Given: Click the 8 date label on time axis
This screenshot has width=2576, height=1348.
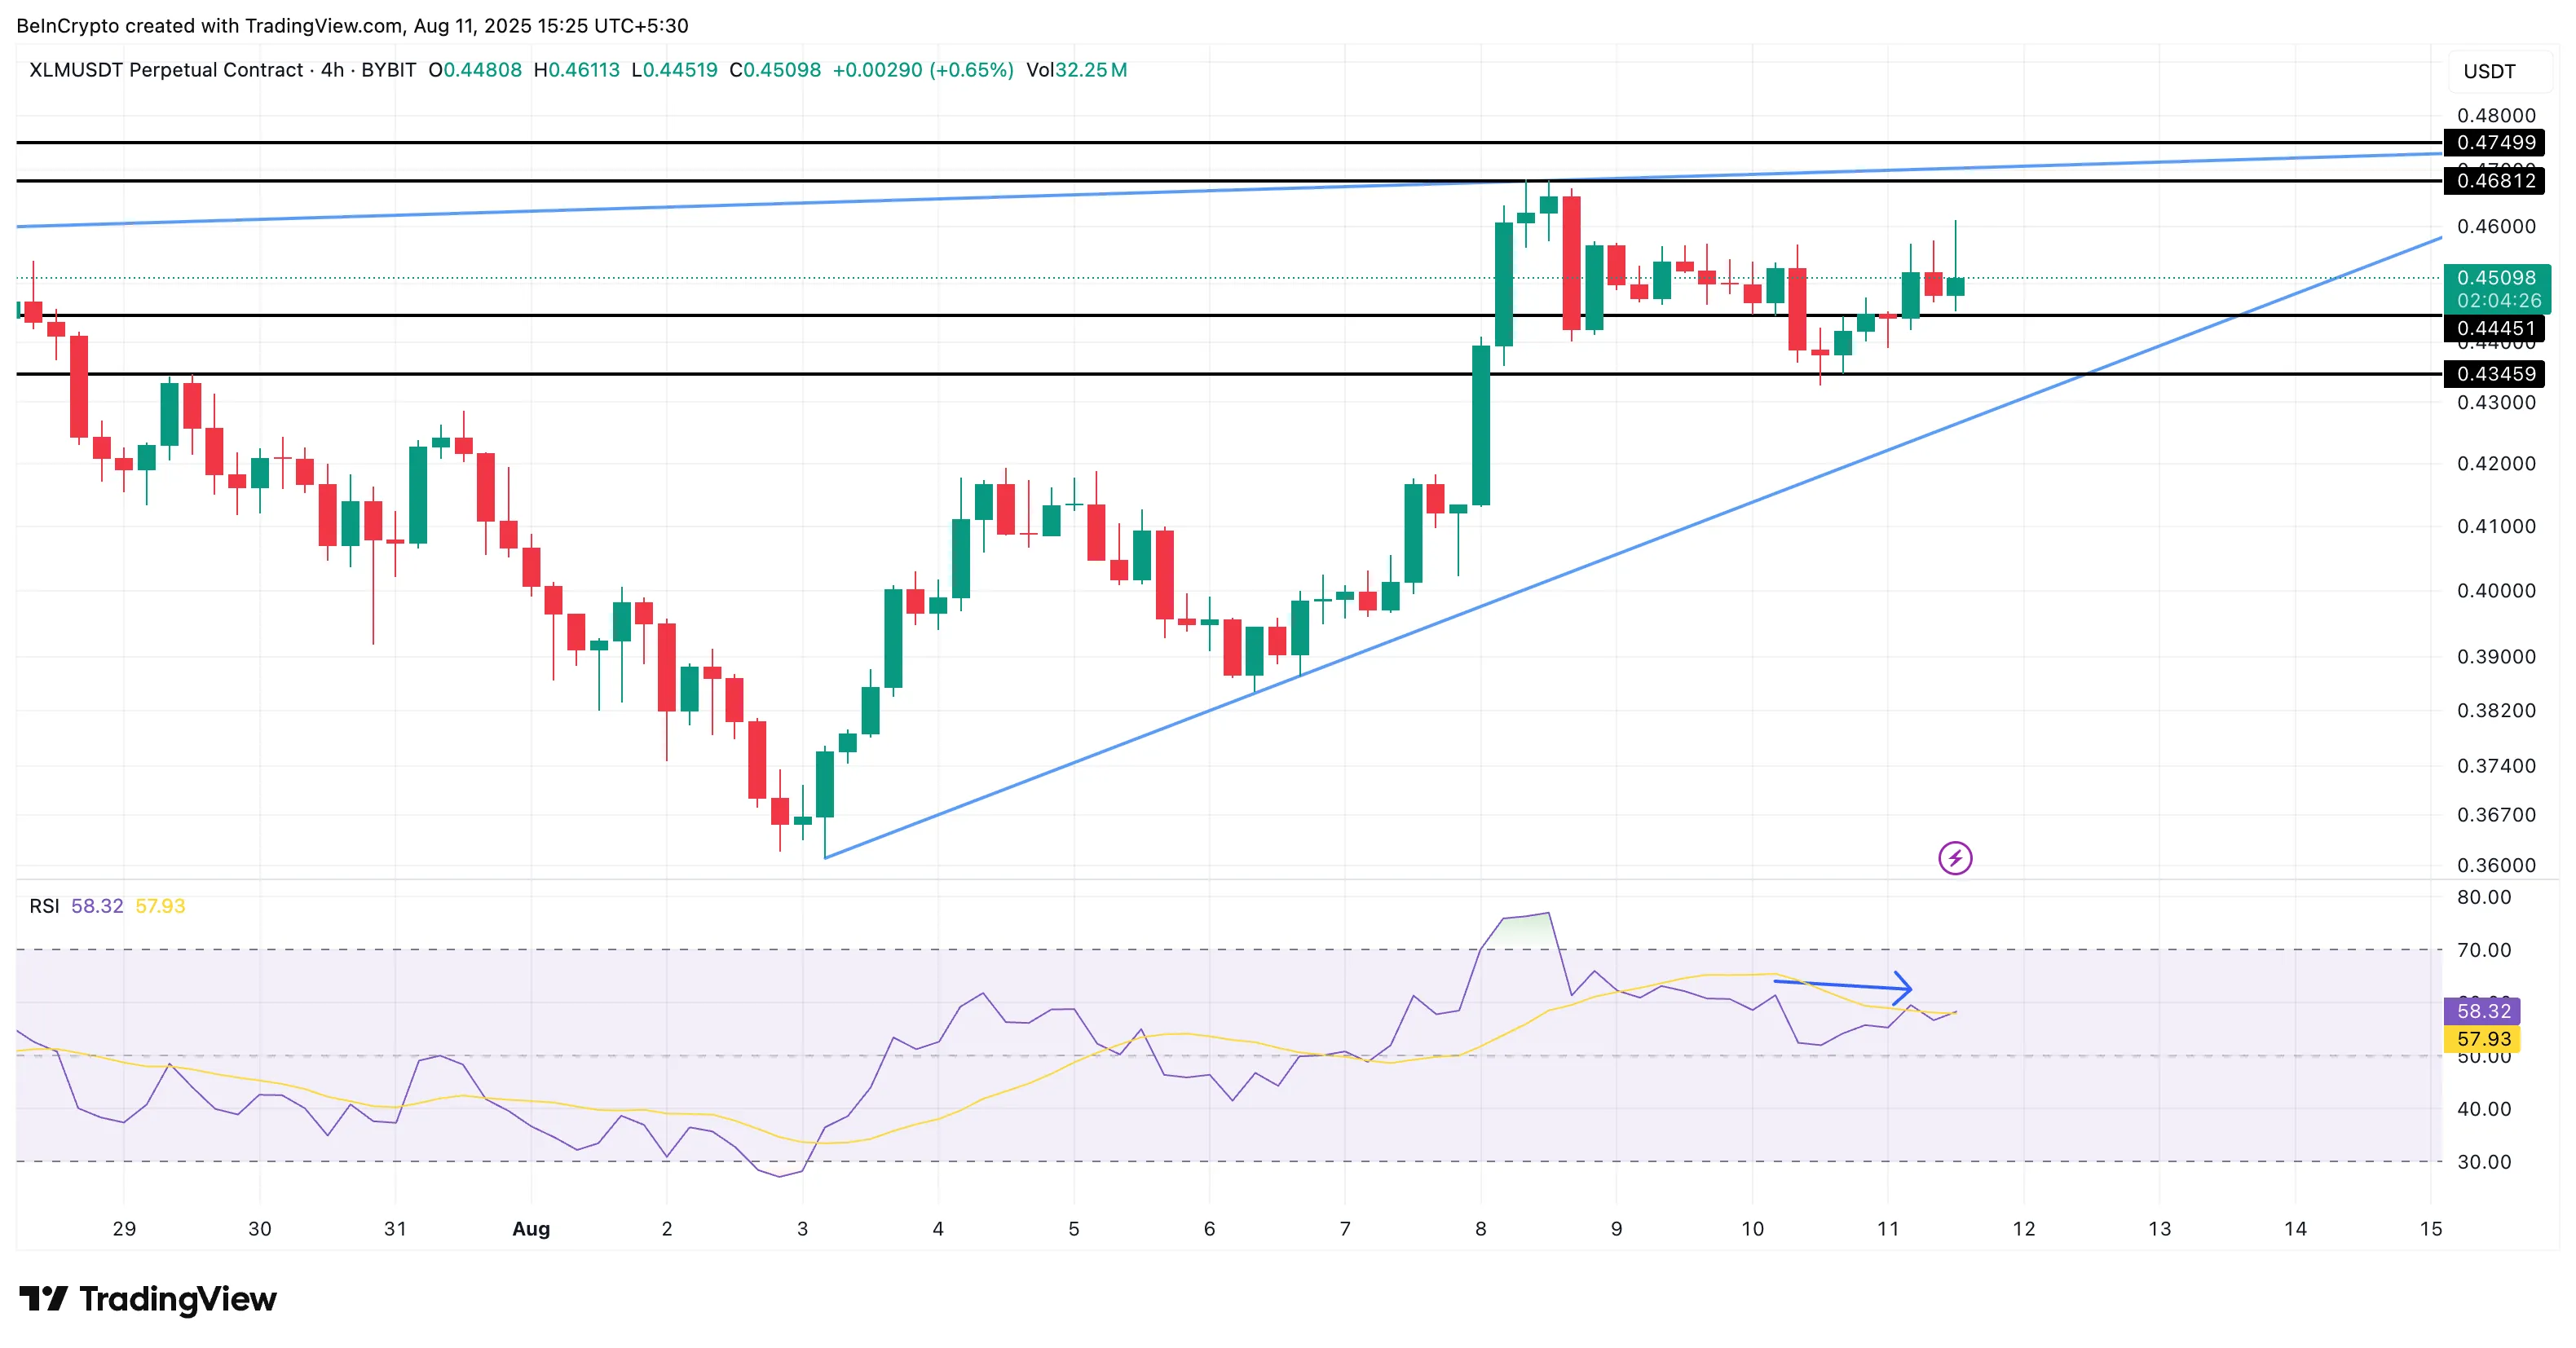Looking at the screenshot, I should tap(1481, 1229).
